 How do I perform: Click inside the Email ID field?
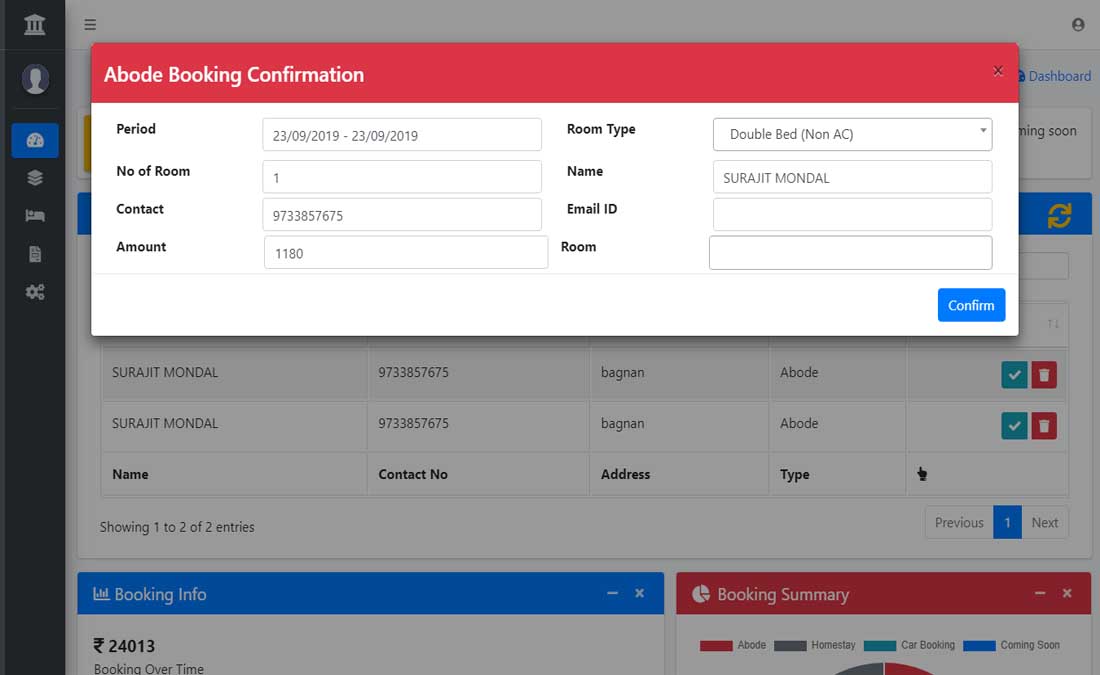pos(851,214)
